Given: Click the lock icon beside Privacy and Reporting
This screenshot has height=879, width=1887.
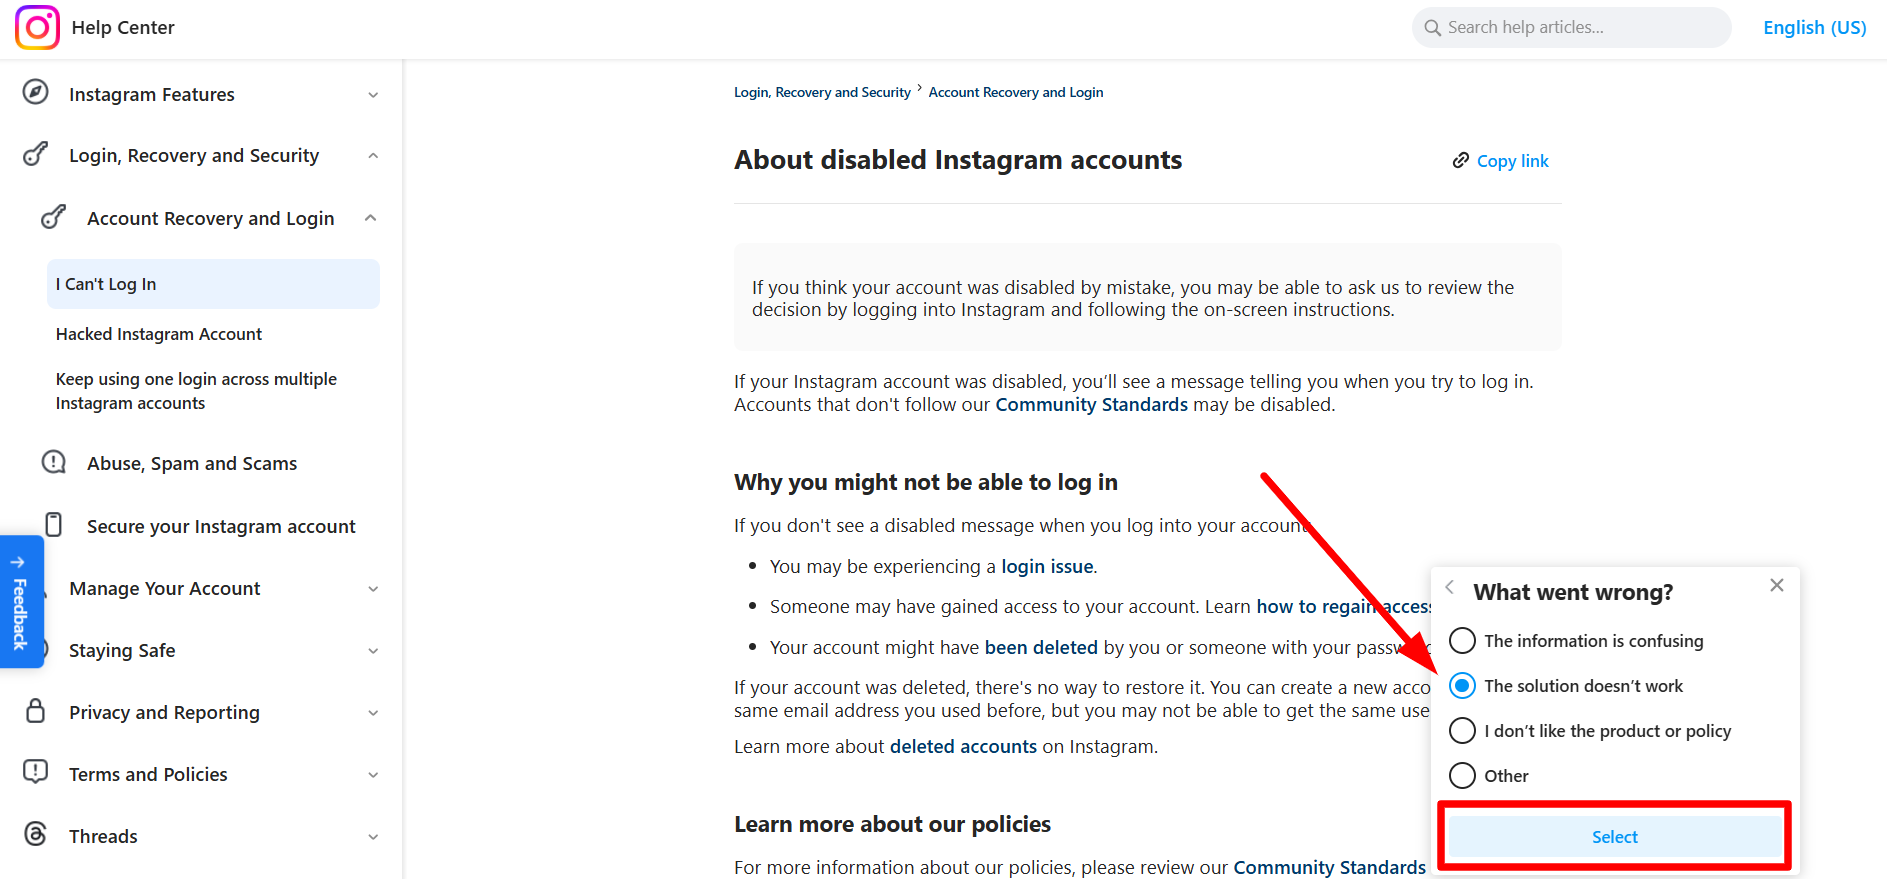Looking at the screenshot, I should (36, 711).
